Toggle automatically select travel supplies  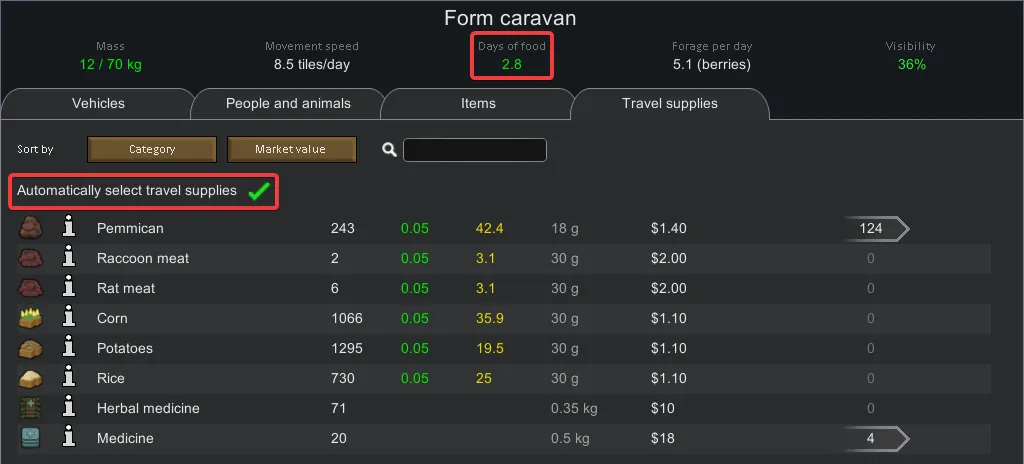[260, 191]
